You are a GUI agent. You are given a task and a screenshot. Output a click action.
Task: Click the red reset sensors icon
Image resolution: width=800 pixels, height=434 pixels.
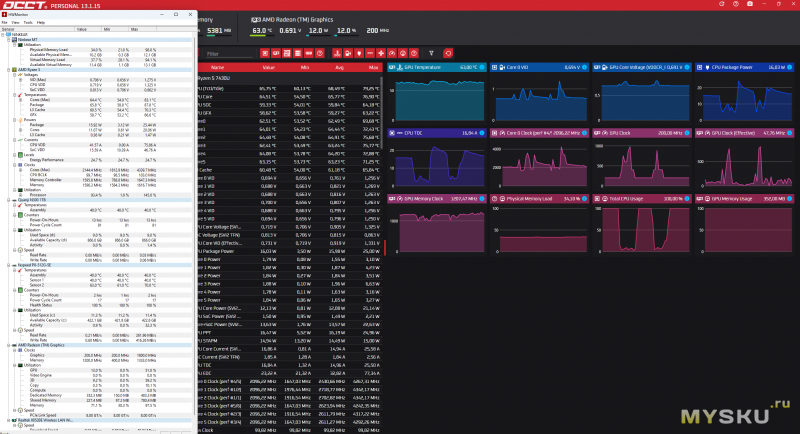pos(447,52)
